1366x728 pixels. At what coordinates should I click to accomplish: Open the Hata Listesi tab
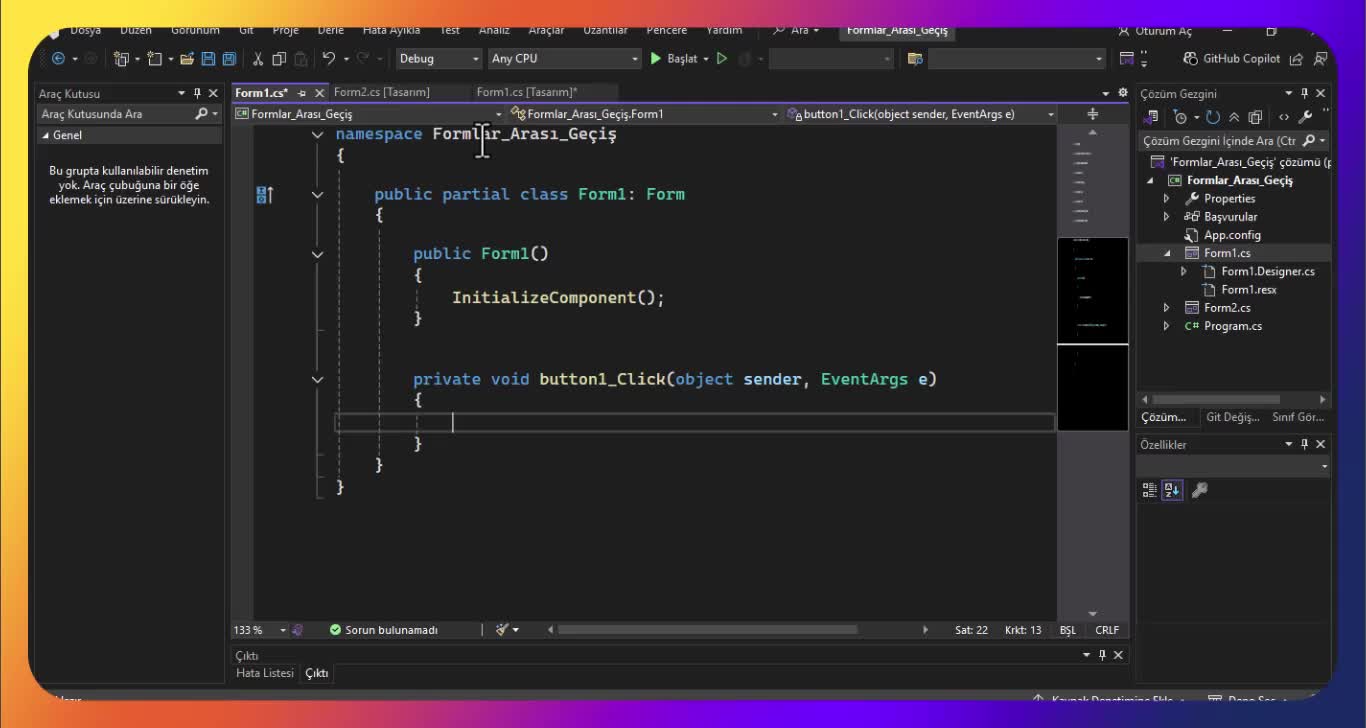pos(265,673)
